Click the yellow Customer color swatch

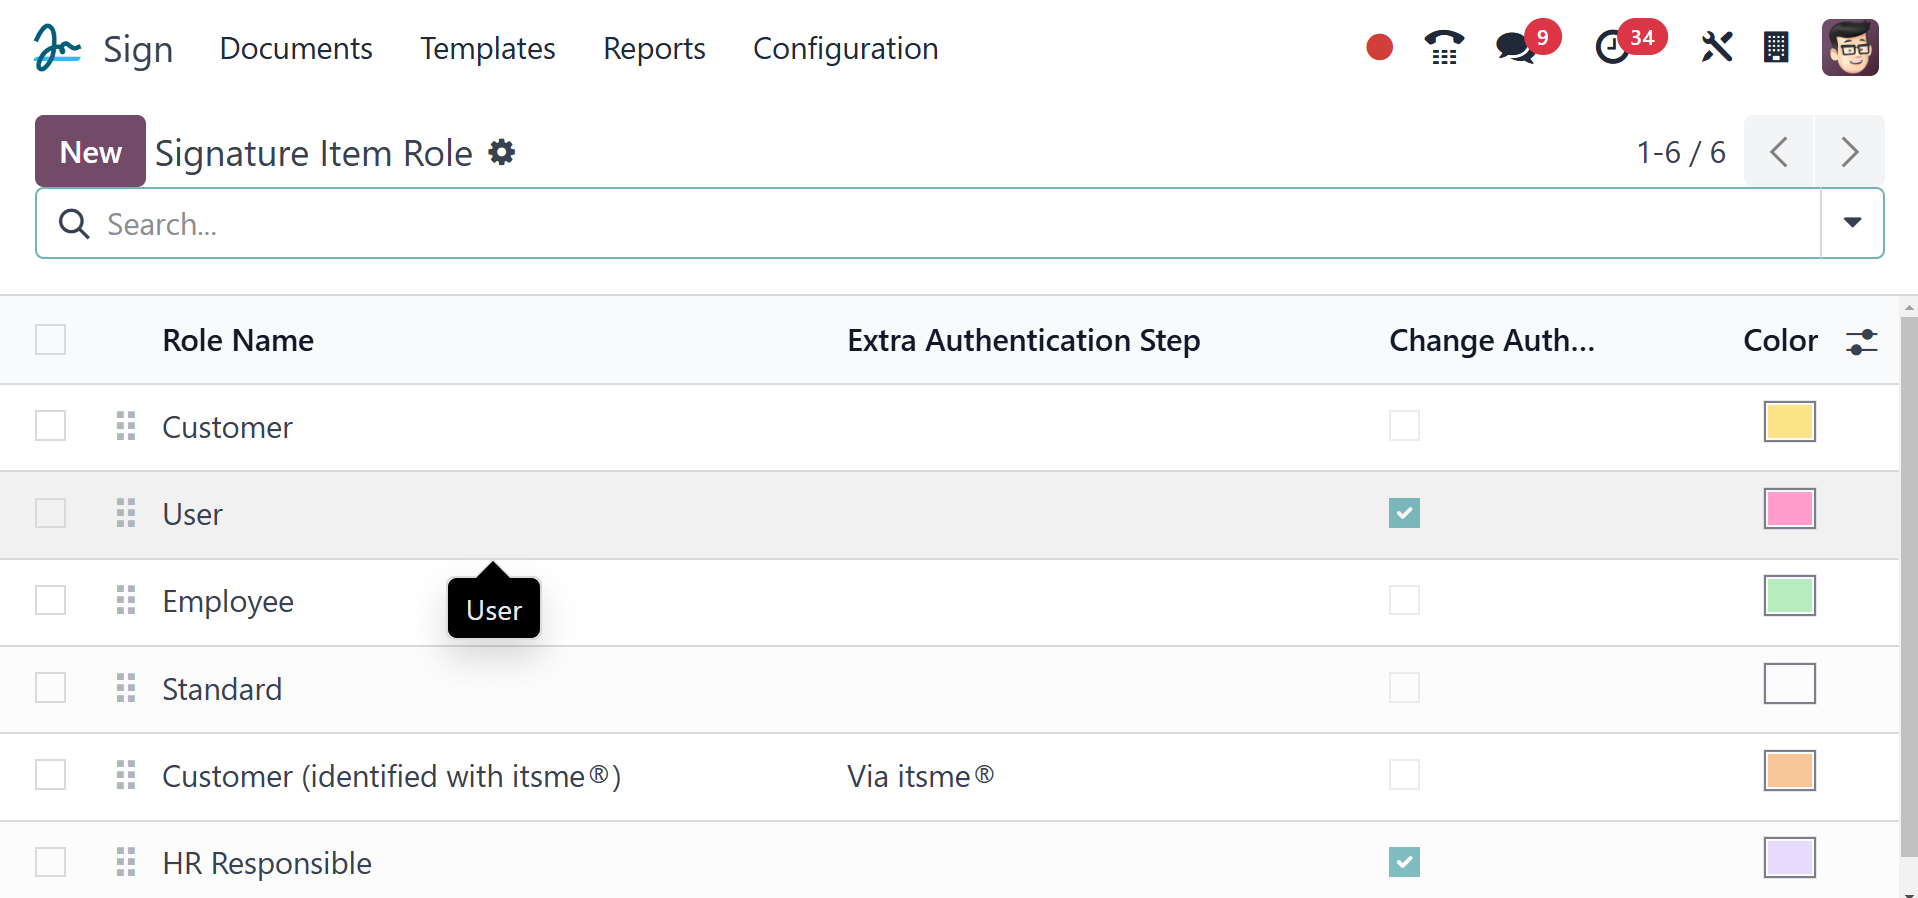click(x=1789, y=422)
